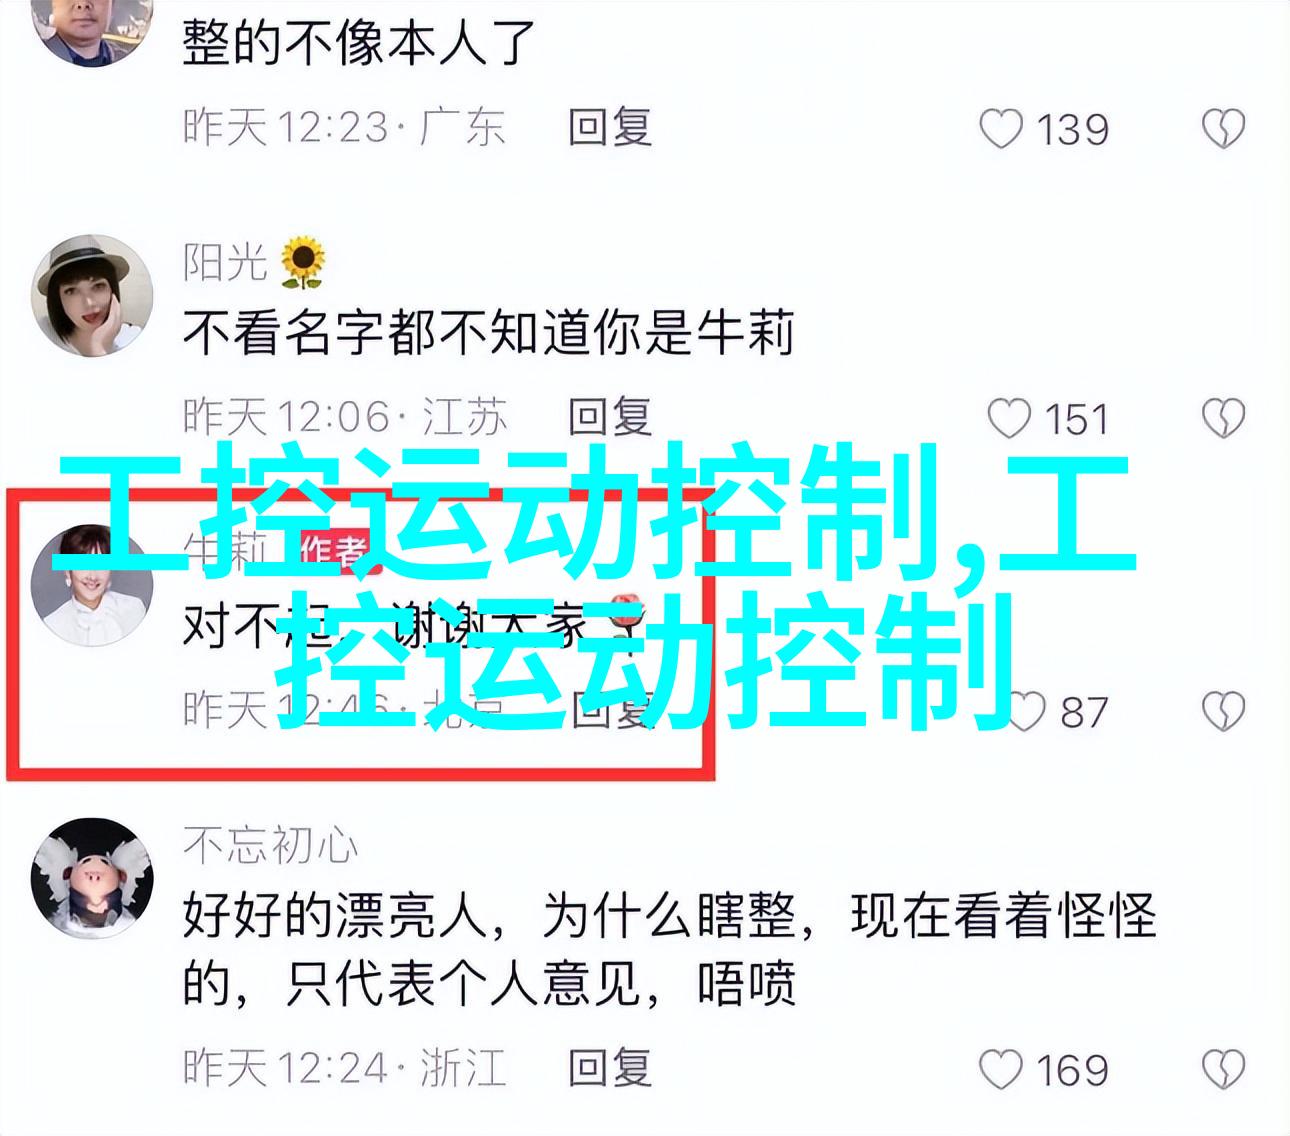Dislike 不忘初心's comment from 浙江
The width and height of the screenshot is (1290, 1136).
coord(1223,1070)
